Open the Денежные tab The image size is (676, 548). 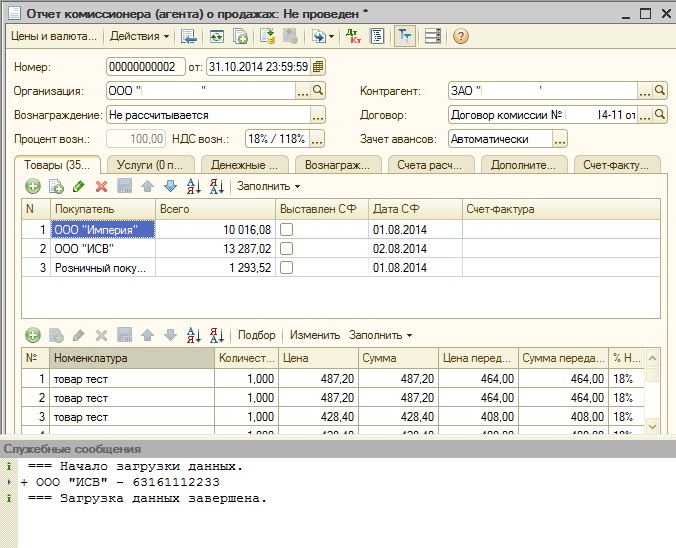coord(245,164)
